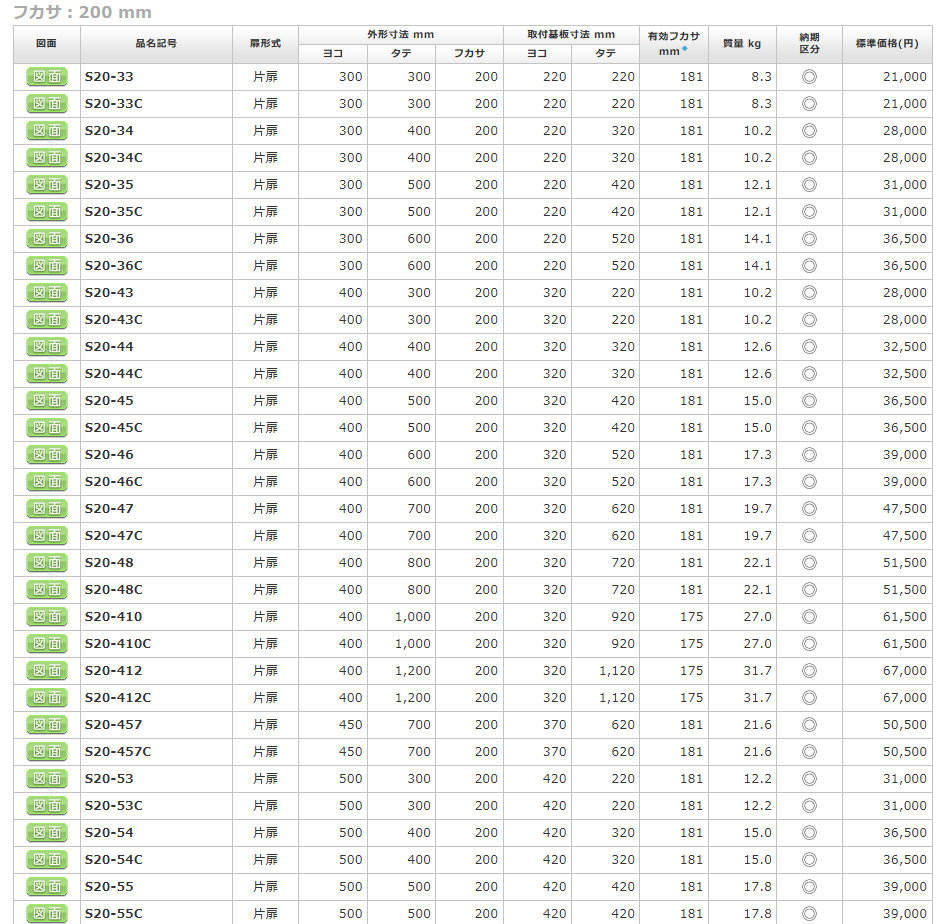Click delivery circle mark in S20-46 row

click(809, 455)
